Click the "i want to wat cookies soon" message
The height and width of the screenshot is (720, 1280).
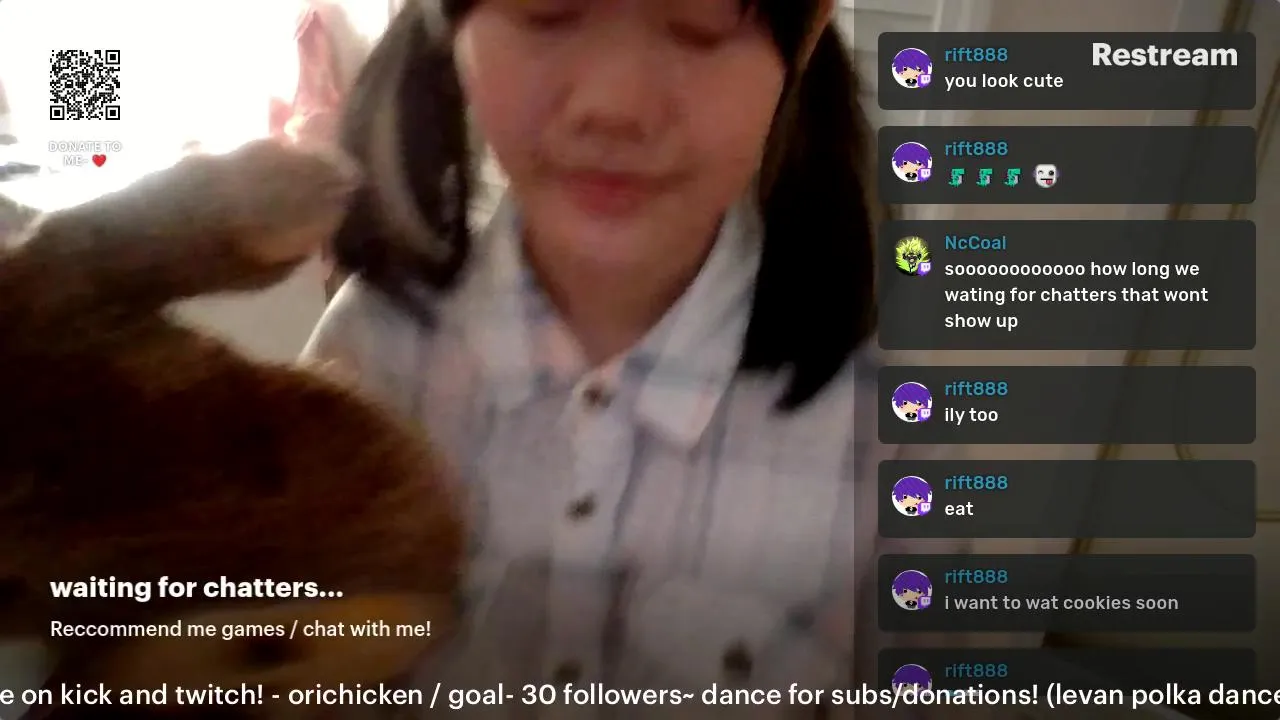pyautogui.click(x=1061, y=603)
